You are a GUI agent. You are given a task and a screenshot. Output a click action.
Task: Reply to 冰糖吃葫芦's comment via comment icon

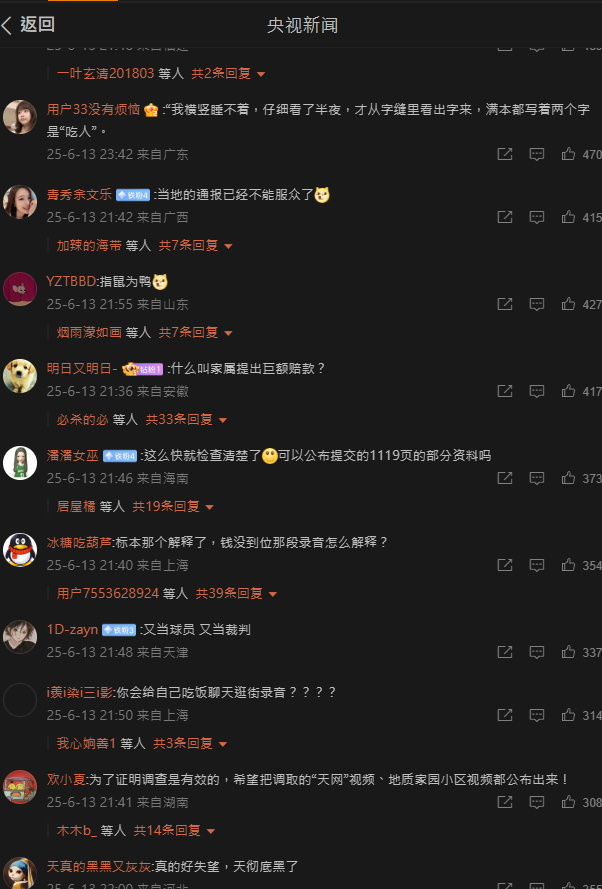tap(536, 565)
